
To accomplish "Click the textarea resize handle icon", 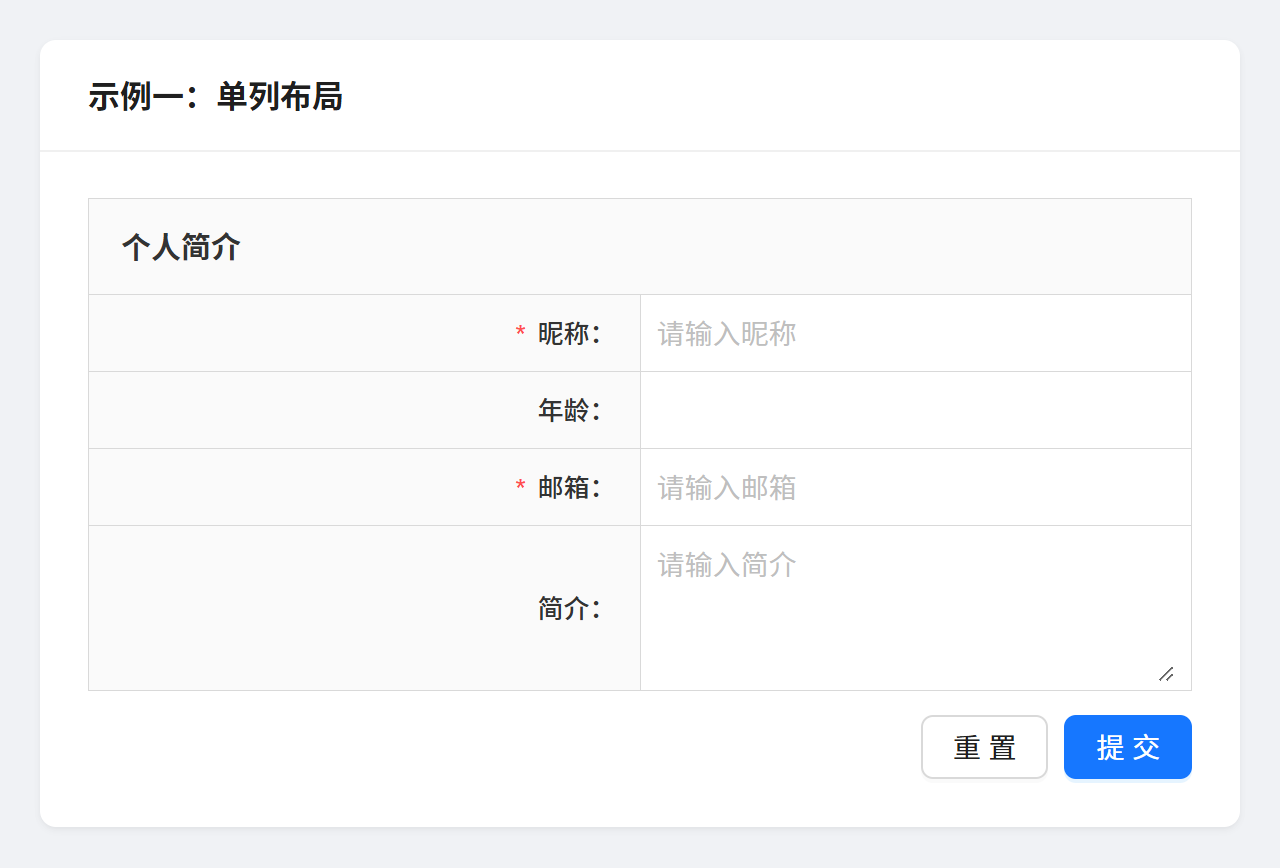I will [1166, 674].
